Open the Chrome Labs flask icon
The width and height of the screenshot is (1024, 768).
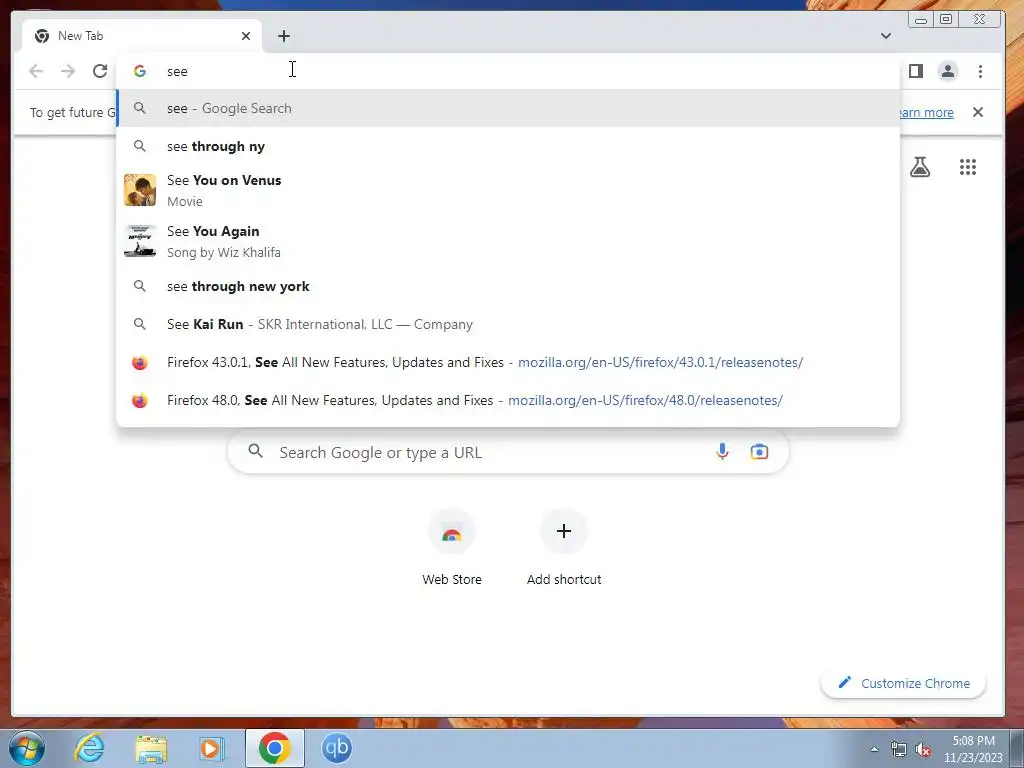[920, 167]
